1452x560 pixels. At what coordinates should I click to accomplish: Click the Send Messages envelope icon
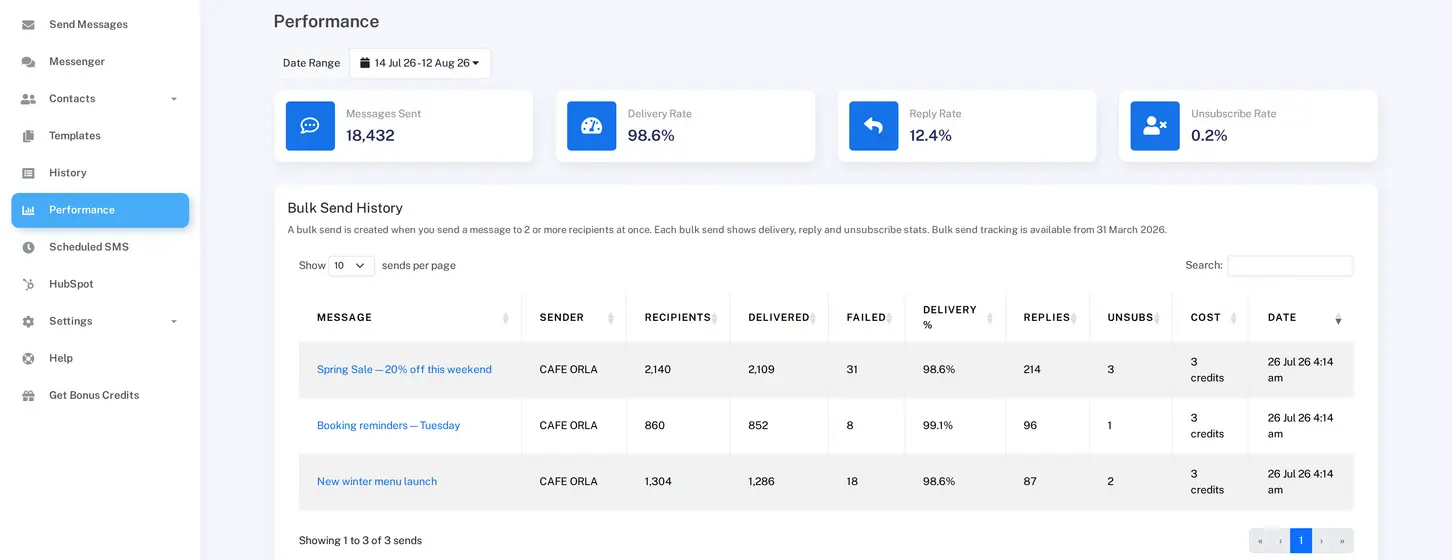[28, 25]
